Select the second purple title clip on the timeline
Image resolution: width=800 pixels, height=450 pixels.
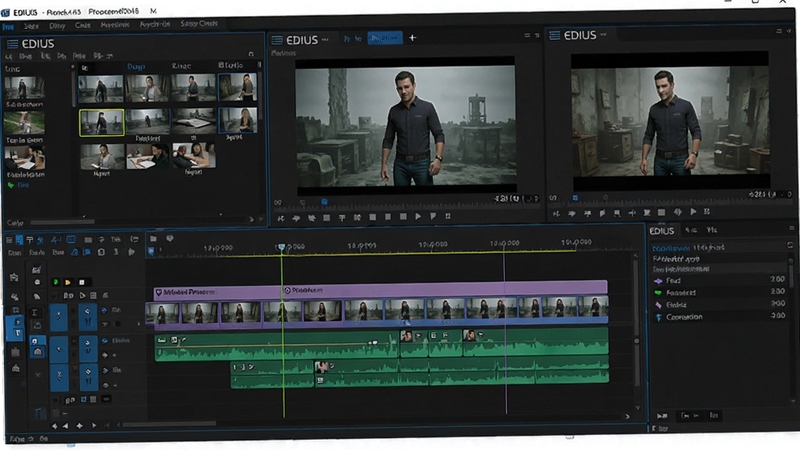445,290
